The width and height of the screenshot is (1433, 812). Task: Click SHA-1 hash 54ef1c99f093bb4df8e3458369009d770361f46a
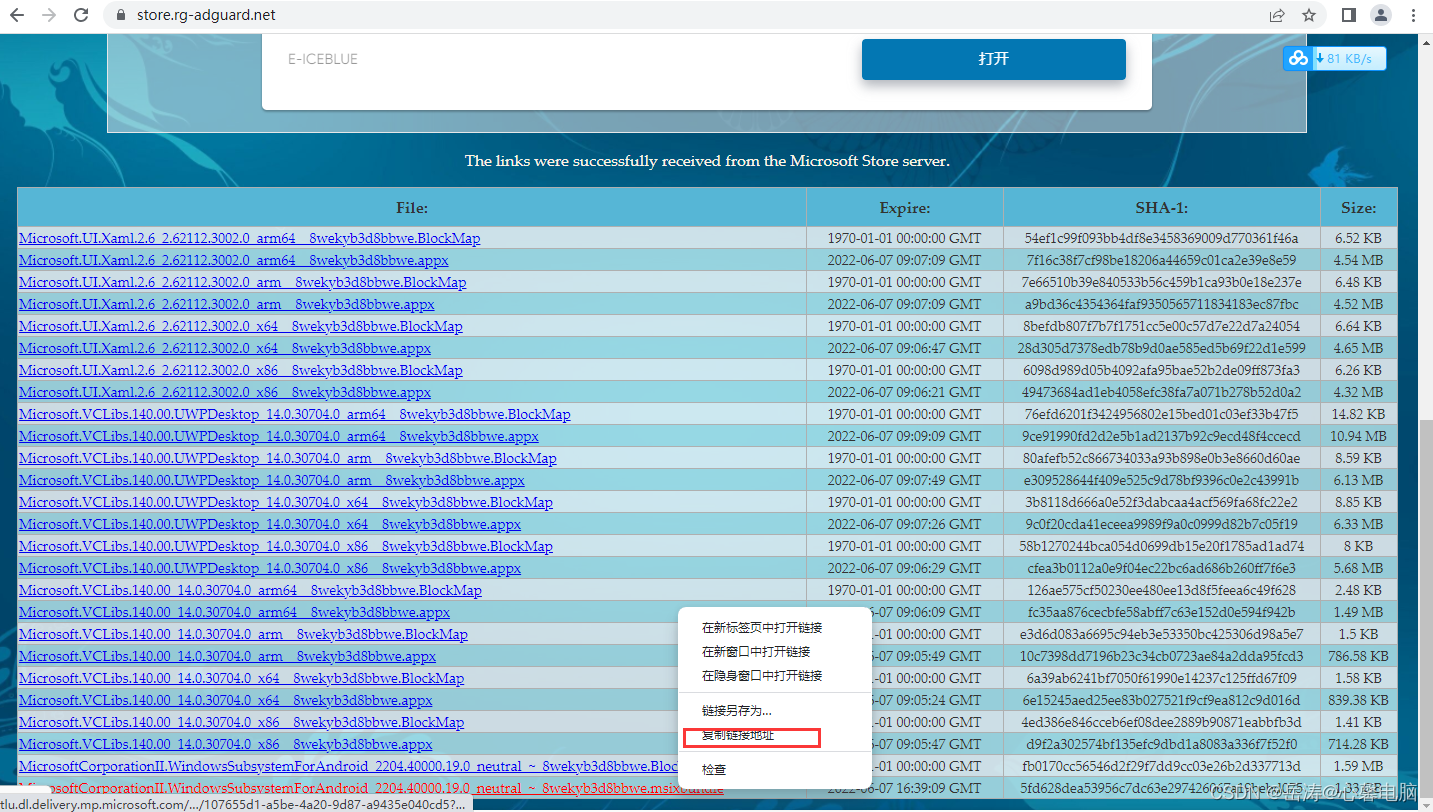click(1162, 238)
